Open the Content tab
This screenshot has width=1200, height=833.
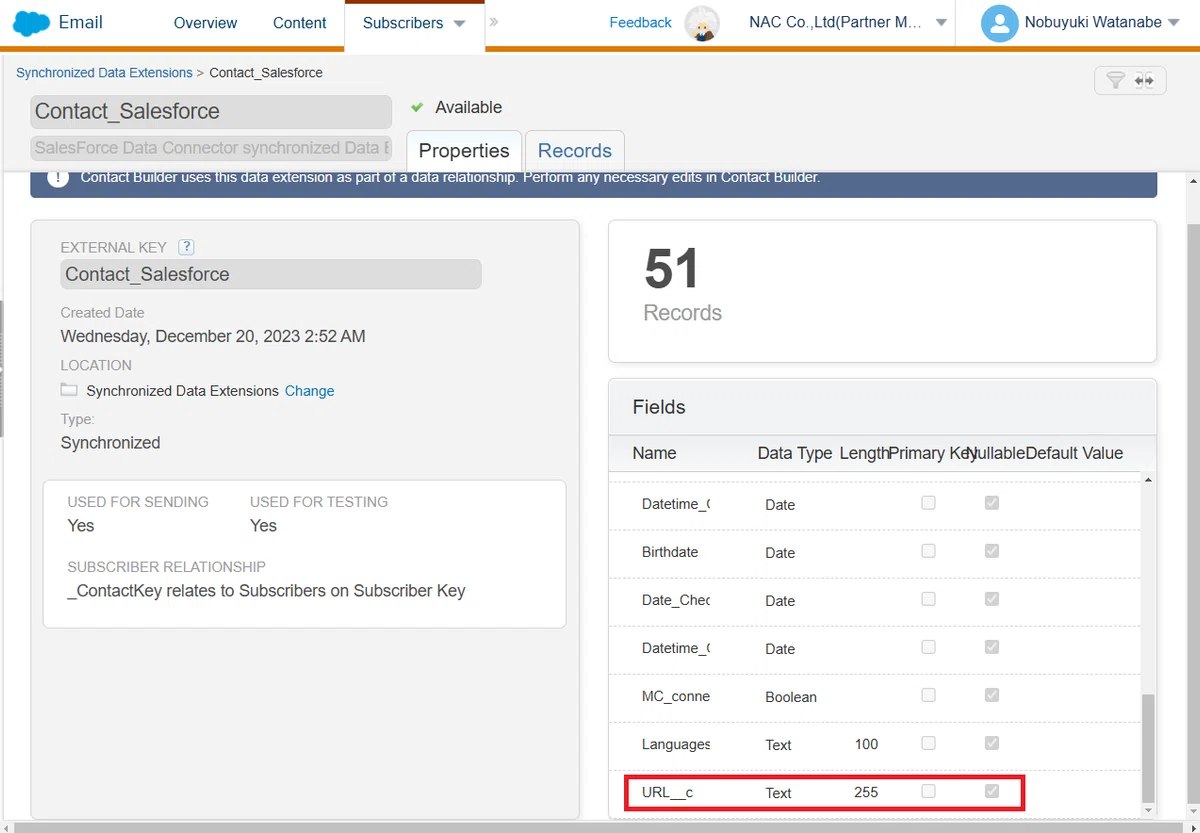pyautogui.click(x=300, y=23)
